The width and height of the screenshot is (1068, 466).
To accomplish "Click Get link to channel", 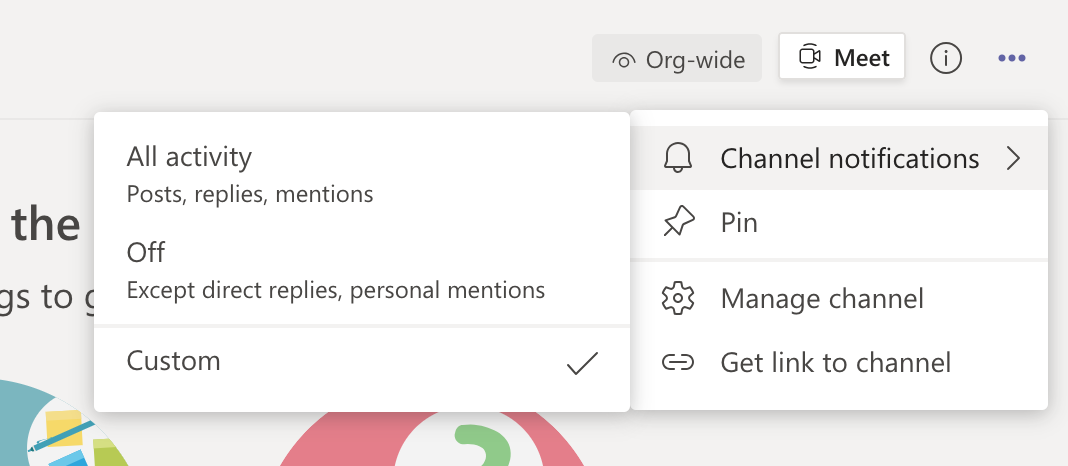I will [835, 362].
